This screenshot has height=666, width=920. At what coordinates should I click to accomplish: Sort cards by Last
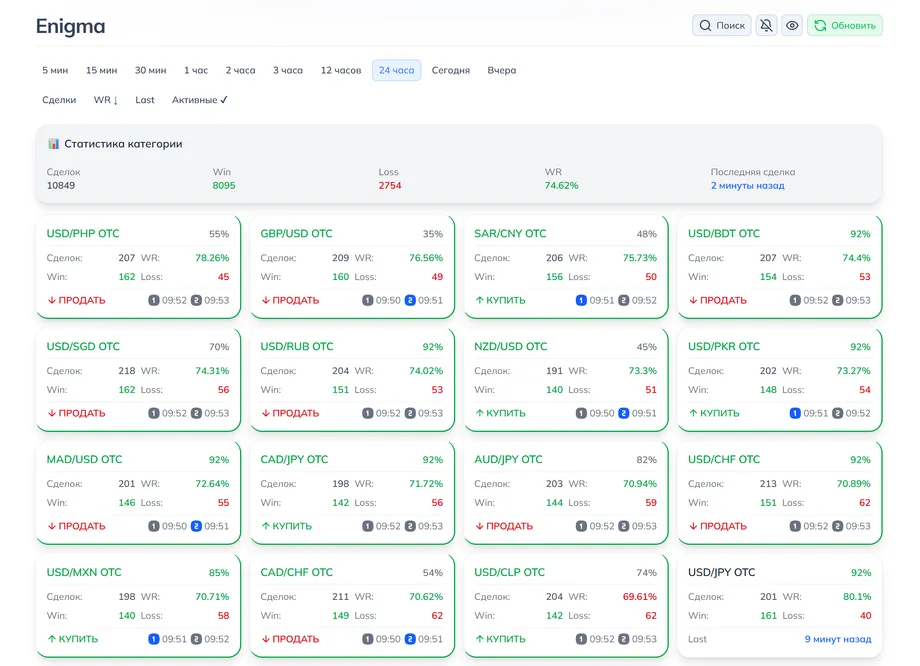pyautogui.click(x=145, y=100)
